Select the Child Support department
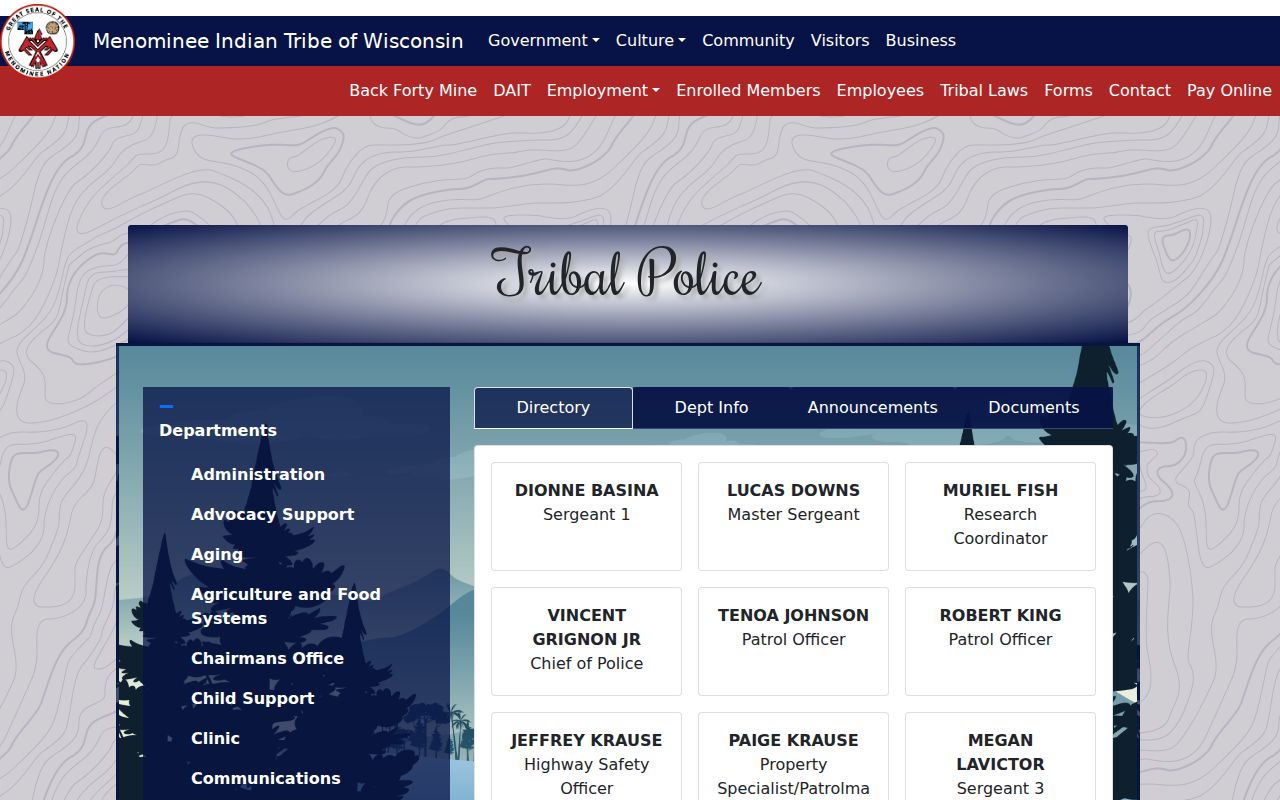This screenshot has height=800, width=1280. tap(253, 698)
